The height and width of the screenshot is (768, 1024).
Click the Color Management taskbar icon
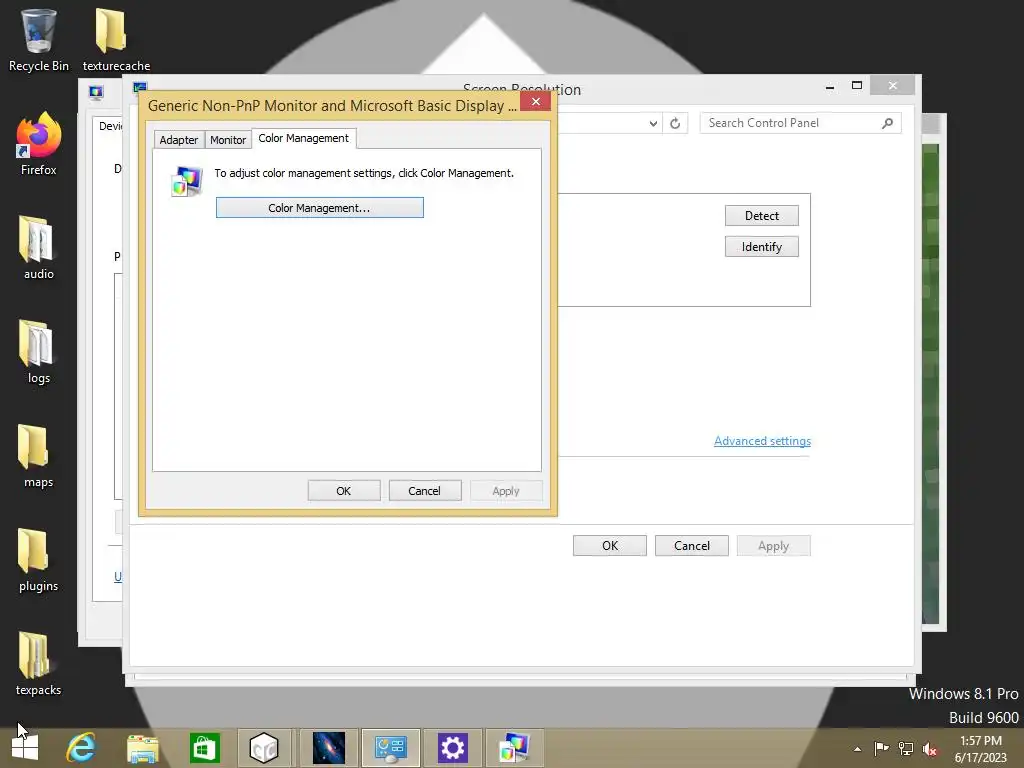click(x=514, y=748)
